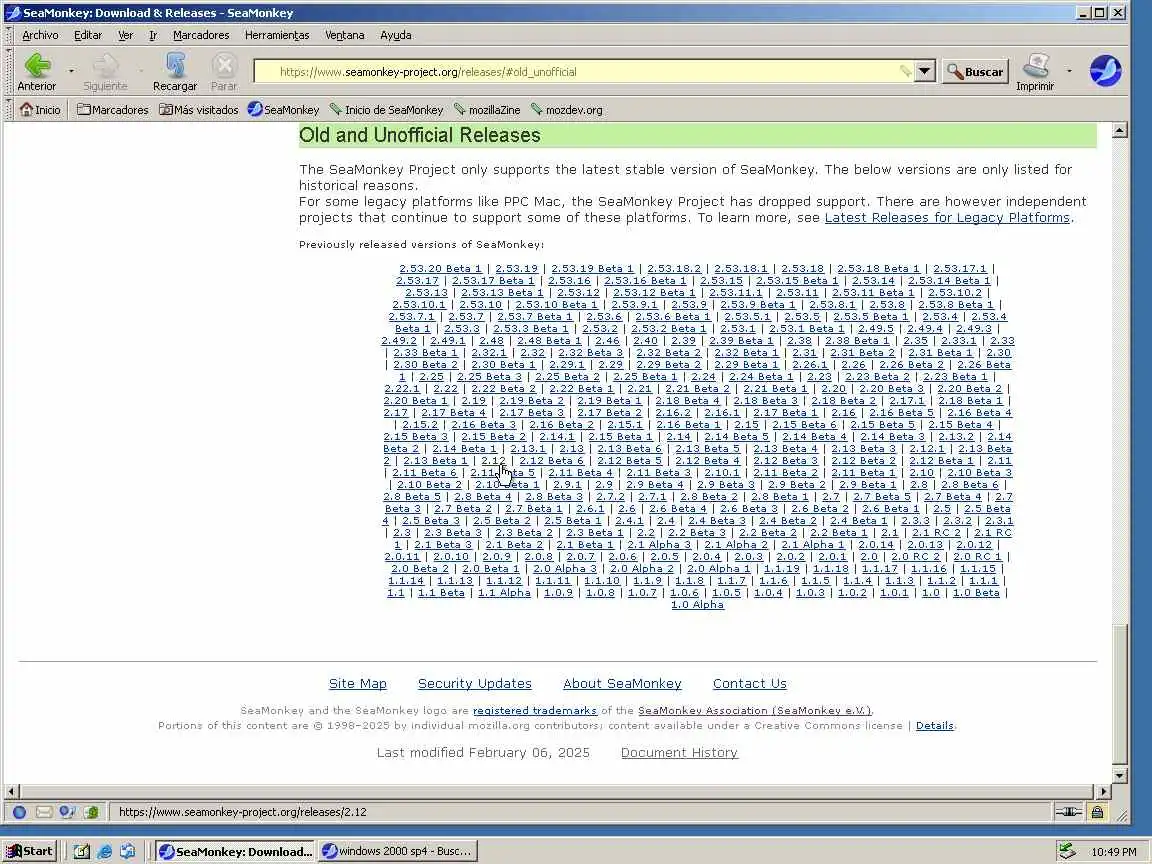
Task: Open Composer icon in status bar
Action: point(68,812)
